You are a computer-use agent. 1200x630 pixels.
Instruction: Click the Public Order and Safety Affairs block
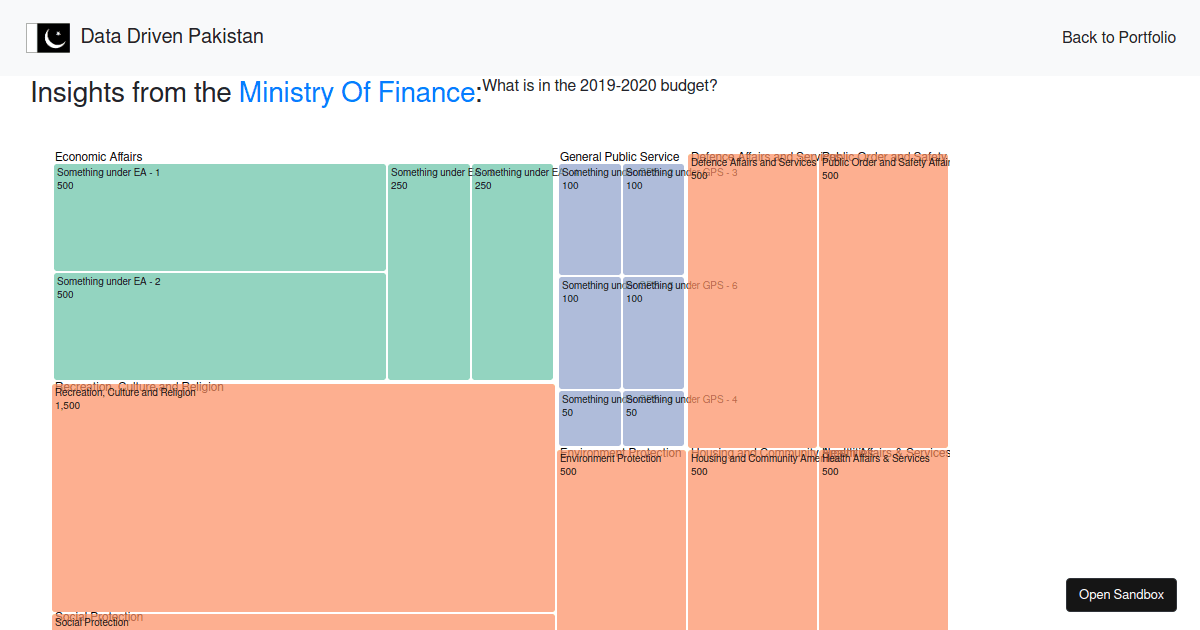coord(884,300)
